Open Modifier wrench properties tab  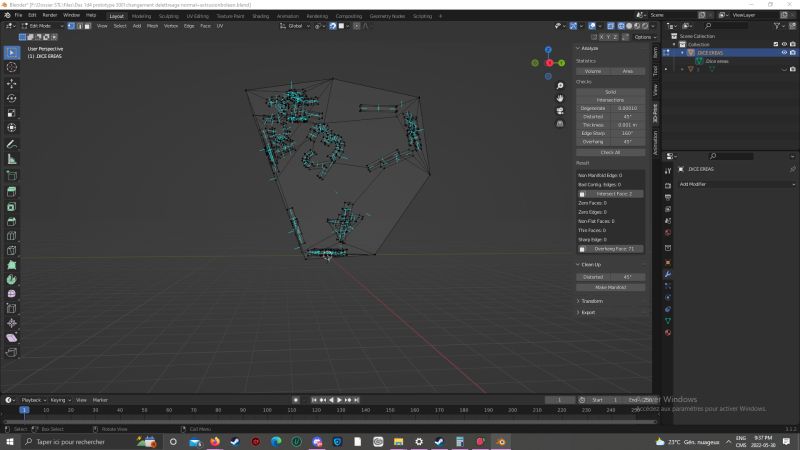point(668,274)
